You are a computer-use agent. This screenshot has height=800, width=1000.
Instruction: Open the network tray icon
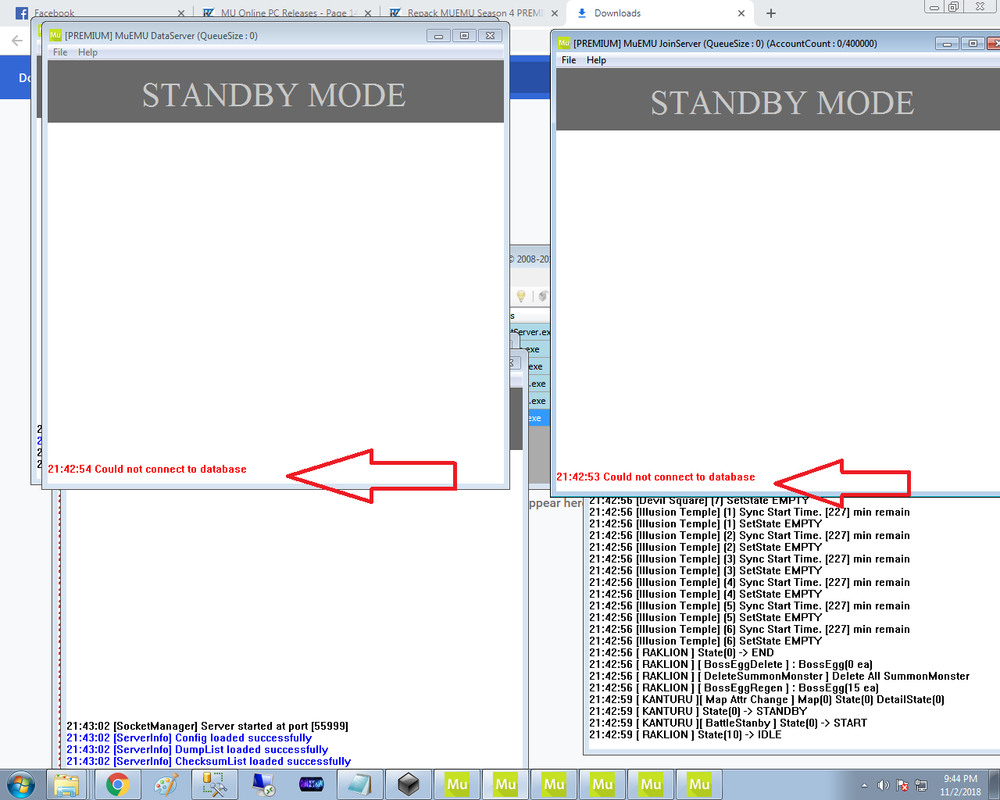click(x=921, y=785)
